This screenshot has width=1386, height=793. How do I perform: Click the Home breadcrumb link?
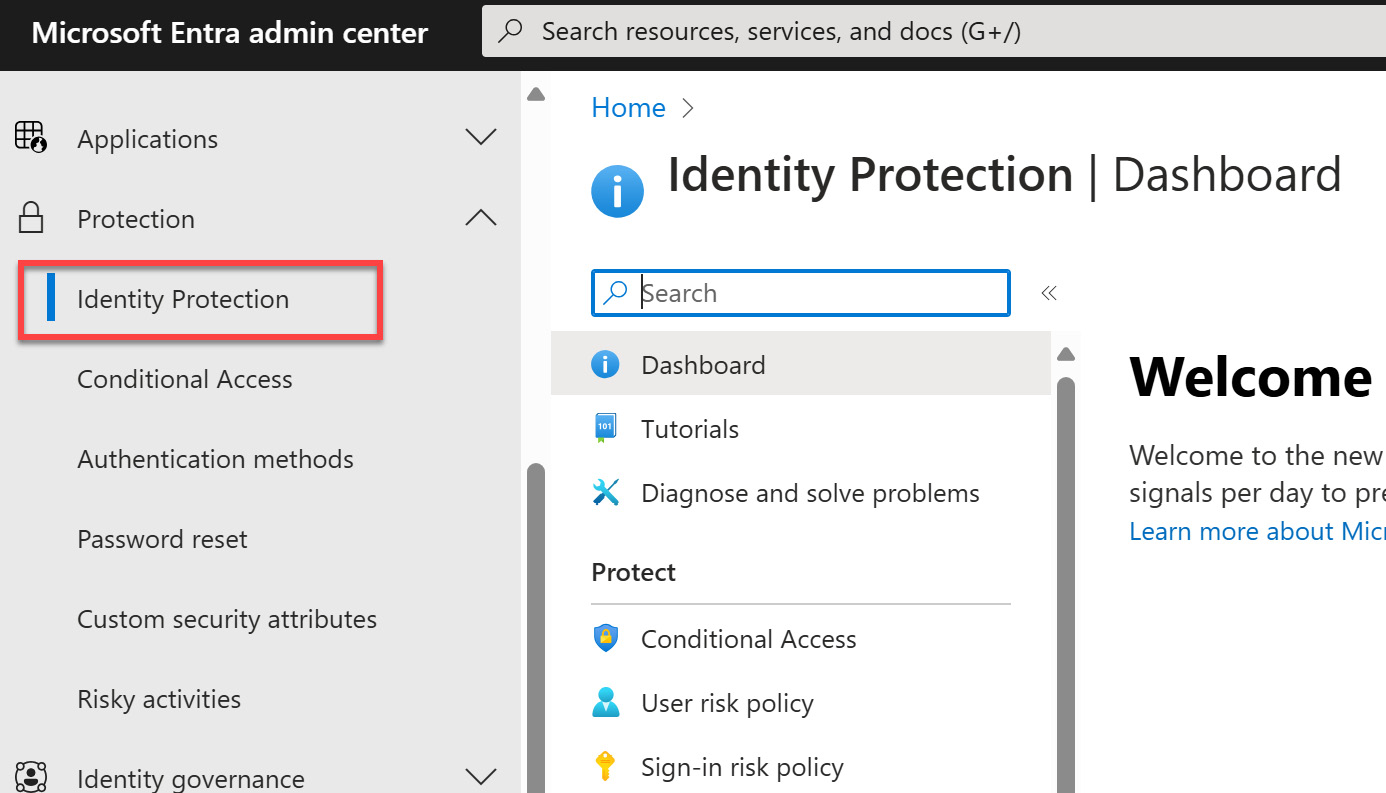pyautogui.click(x=628, y=108)
